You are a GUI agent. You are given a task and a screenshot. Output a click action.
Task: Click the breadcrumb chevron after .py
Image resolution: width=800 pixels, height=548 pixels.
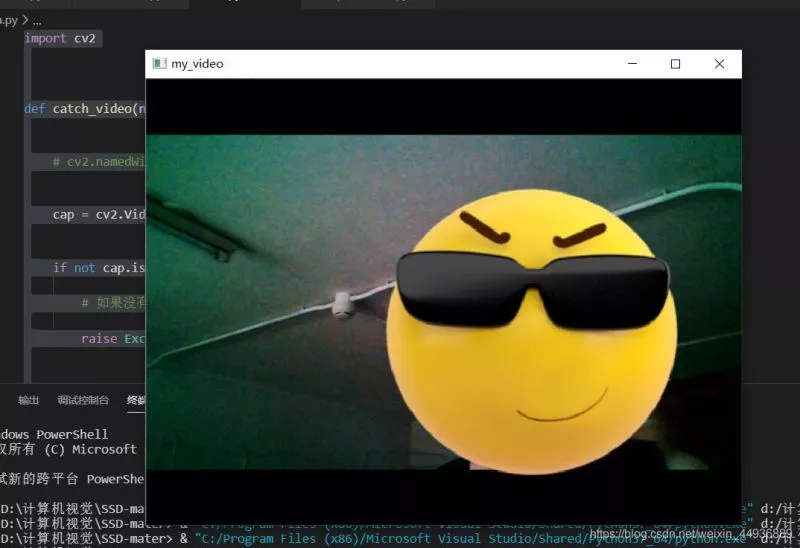click(25, 20)
